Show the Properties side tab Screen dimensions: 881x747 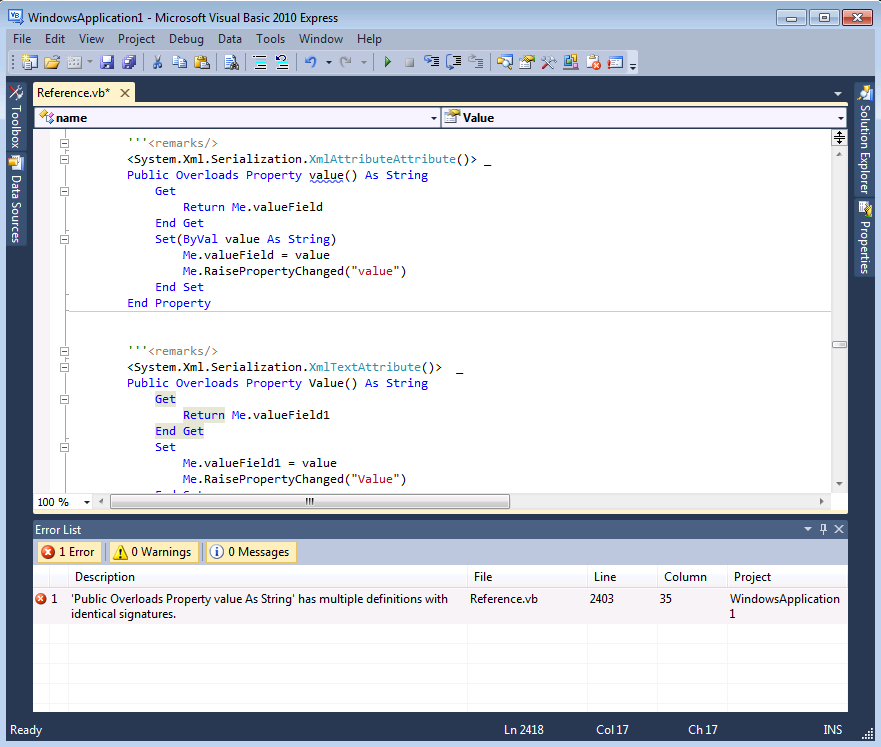[864, 238]
